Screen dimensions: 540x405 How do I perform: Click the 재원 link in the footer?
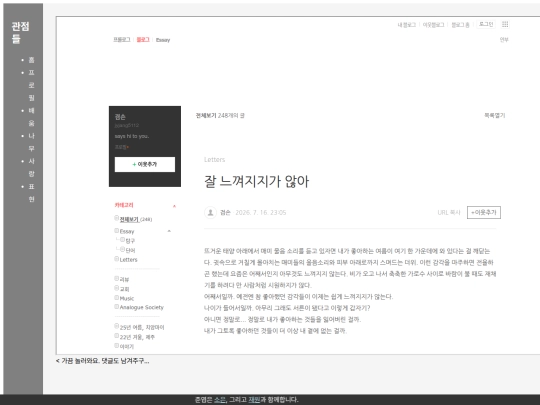click(x=254, y=399)
